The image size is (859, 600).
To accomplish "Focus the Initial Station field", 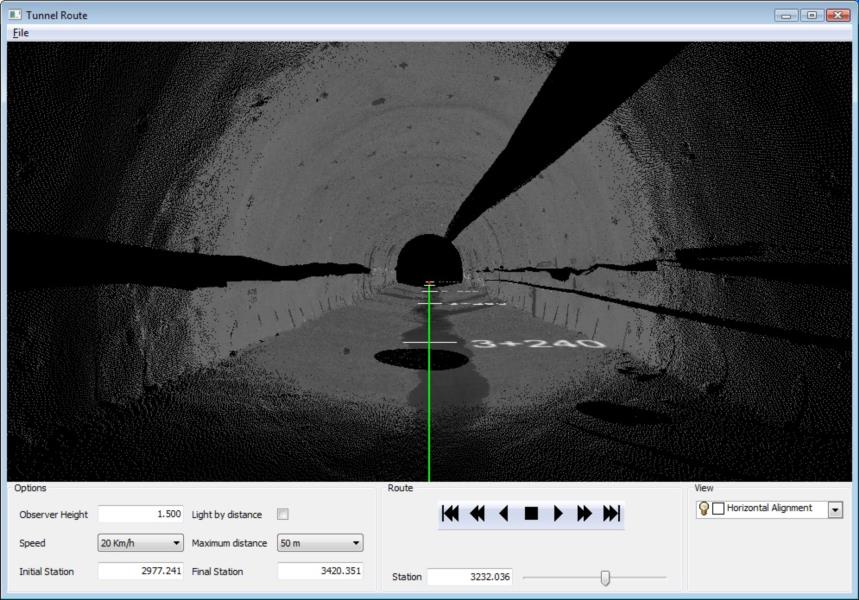I will (x=140, y=571).
